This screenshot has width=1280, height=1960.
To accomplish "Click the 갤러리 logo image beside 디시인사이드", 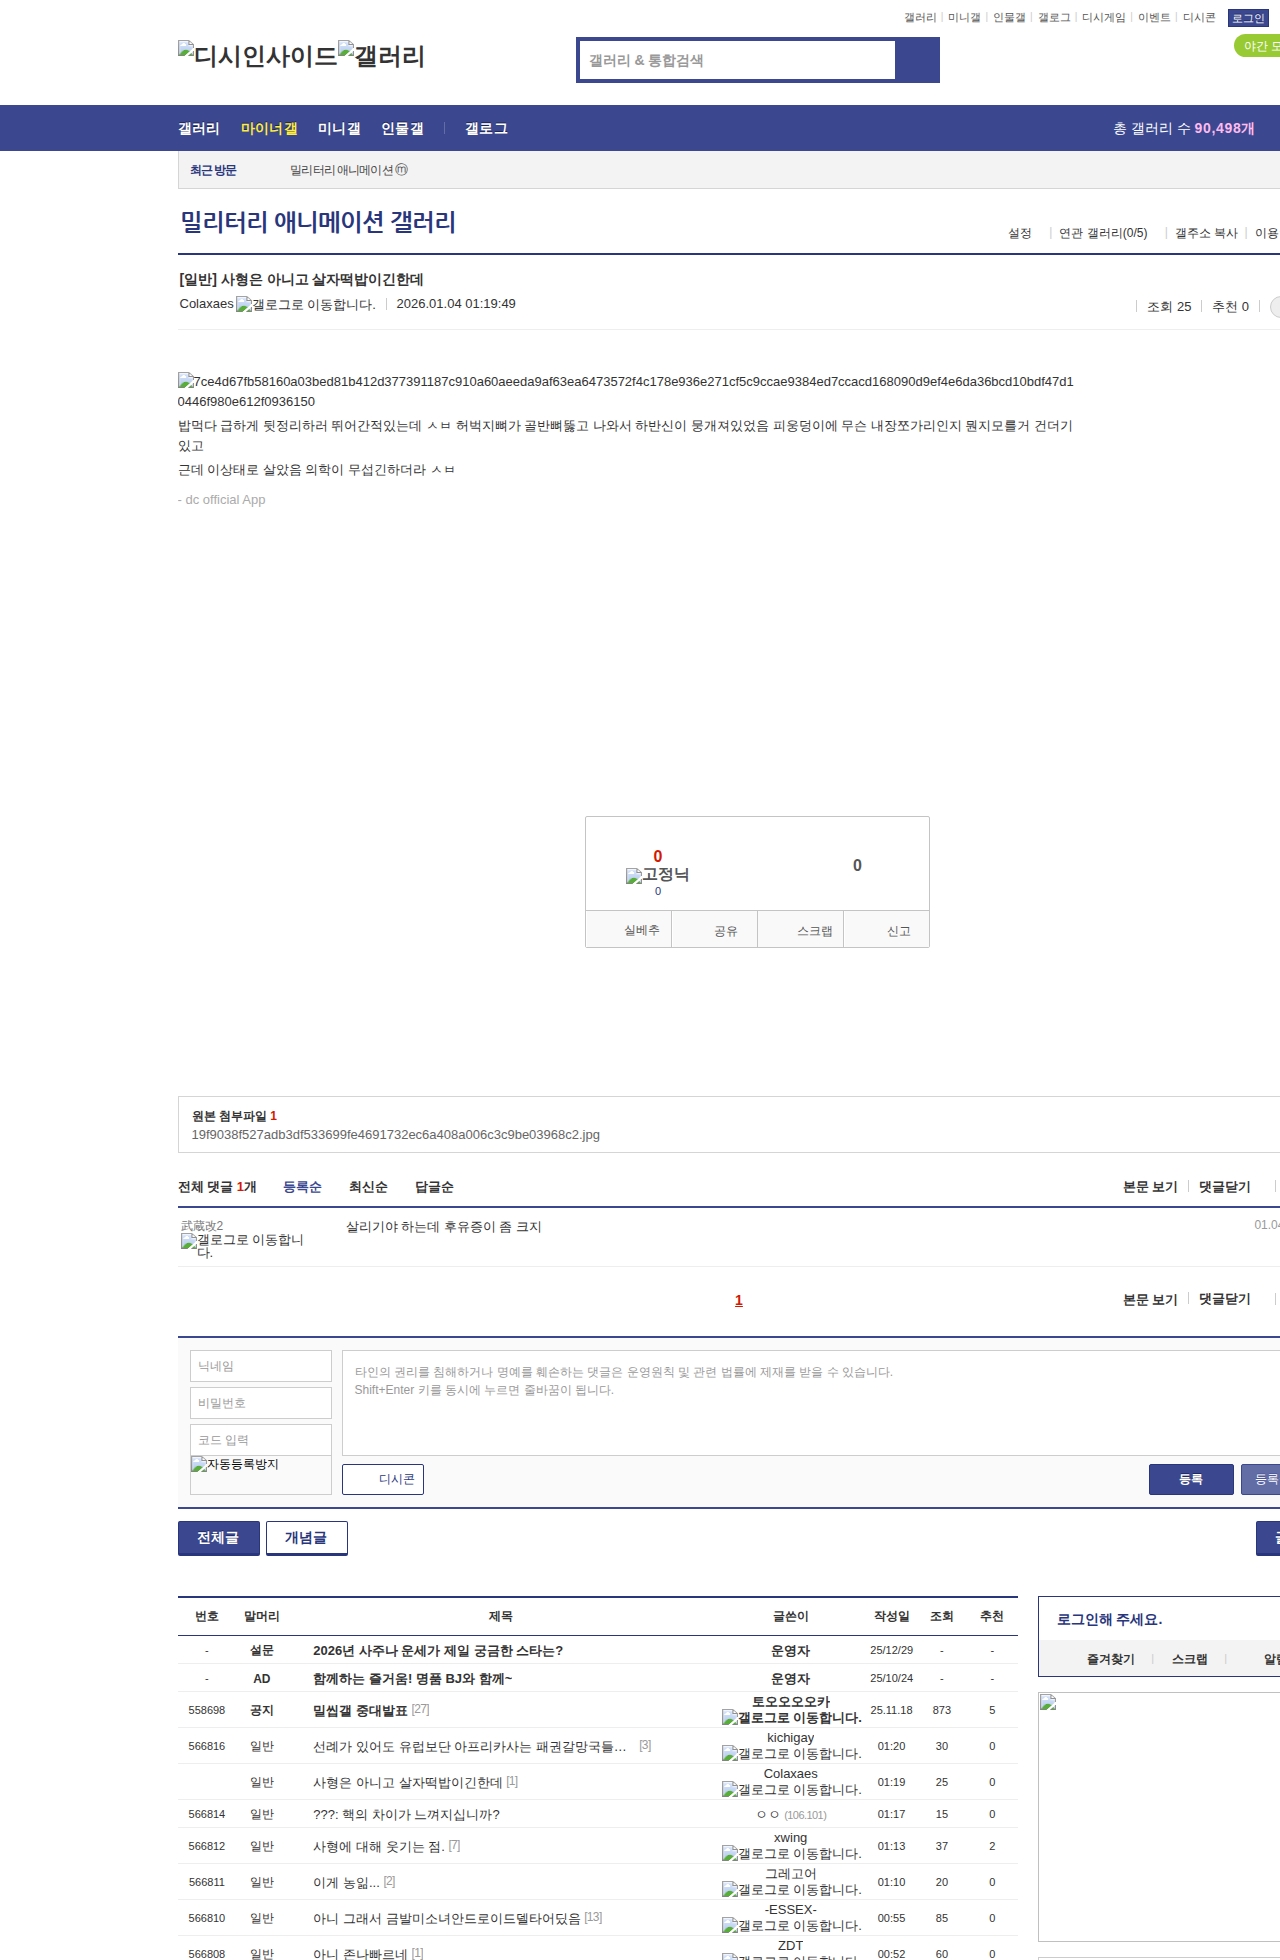I will pyautogui.click(x=382, y=56).
